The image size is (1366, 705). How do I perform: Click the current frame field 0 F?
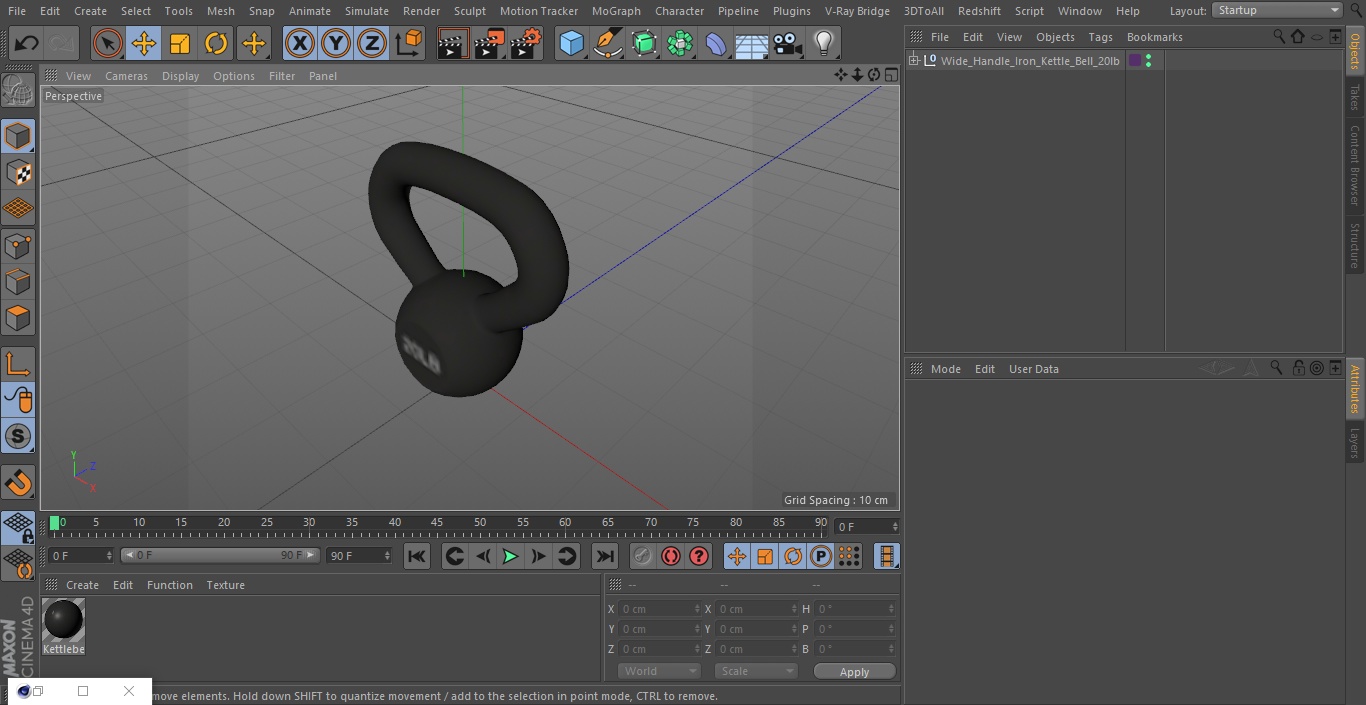pyautogui.click(x=81, y=555)
